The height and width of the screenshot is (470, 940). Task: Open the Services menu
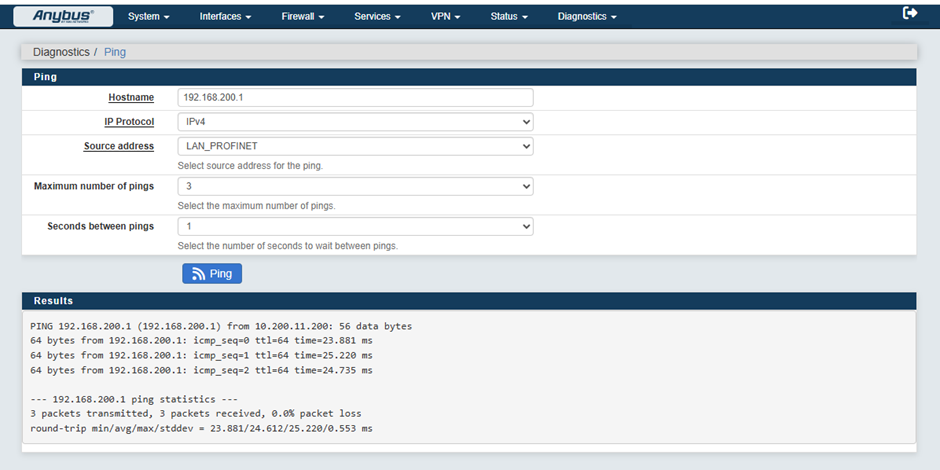pos(378,17)
